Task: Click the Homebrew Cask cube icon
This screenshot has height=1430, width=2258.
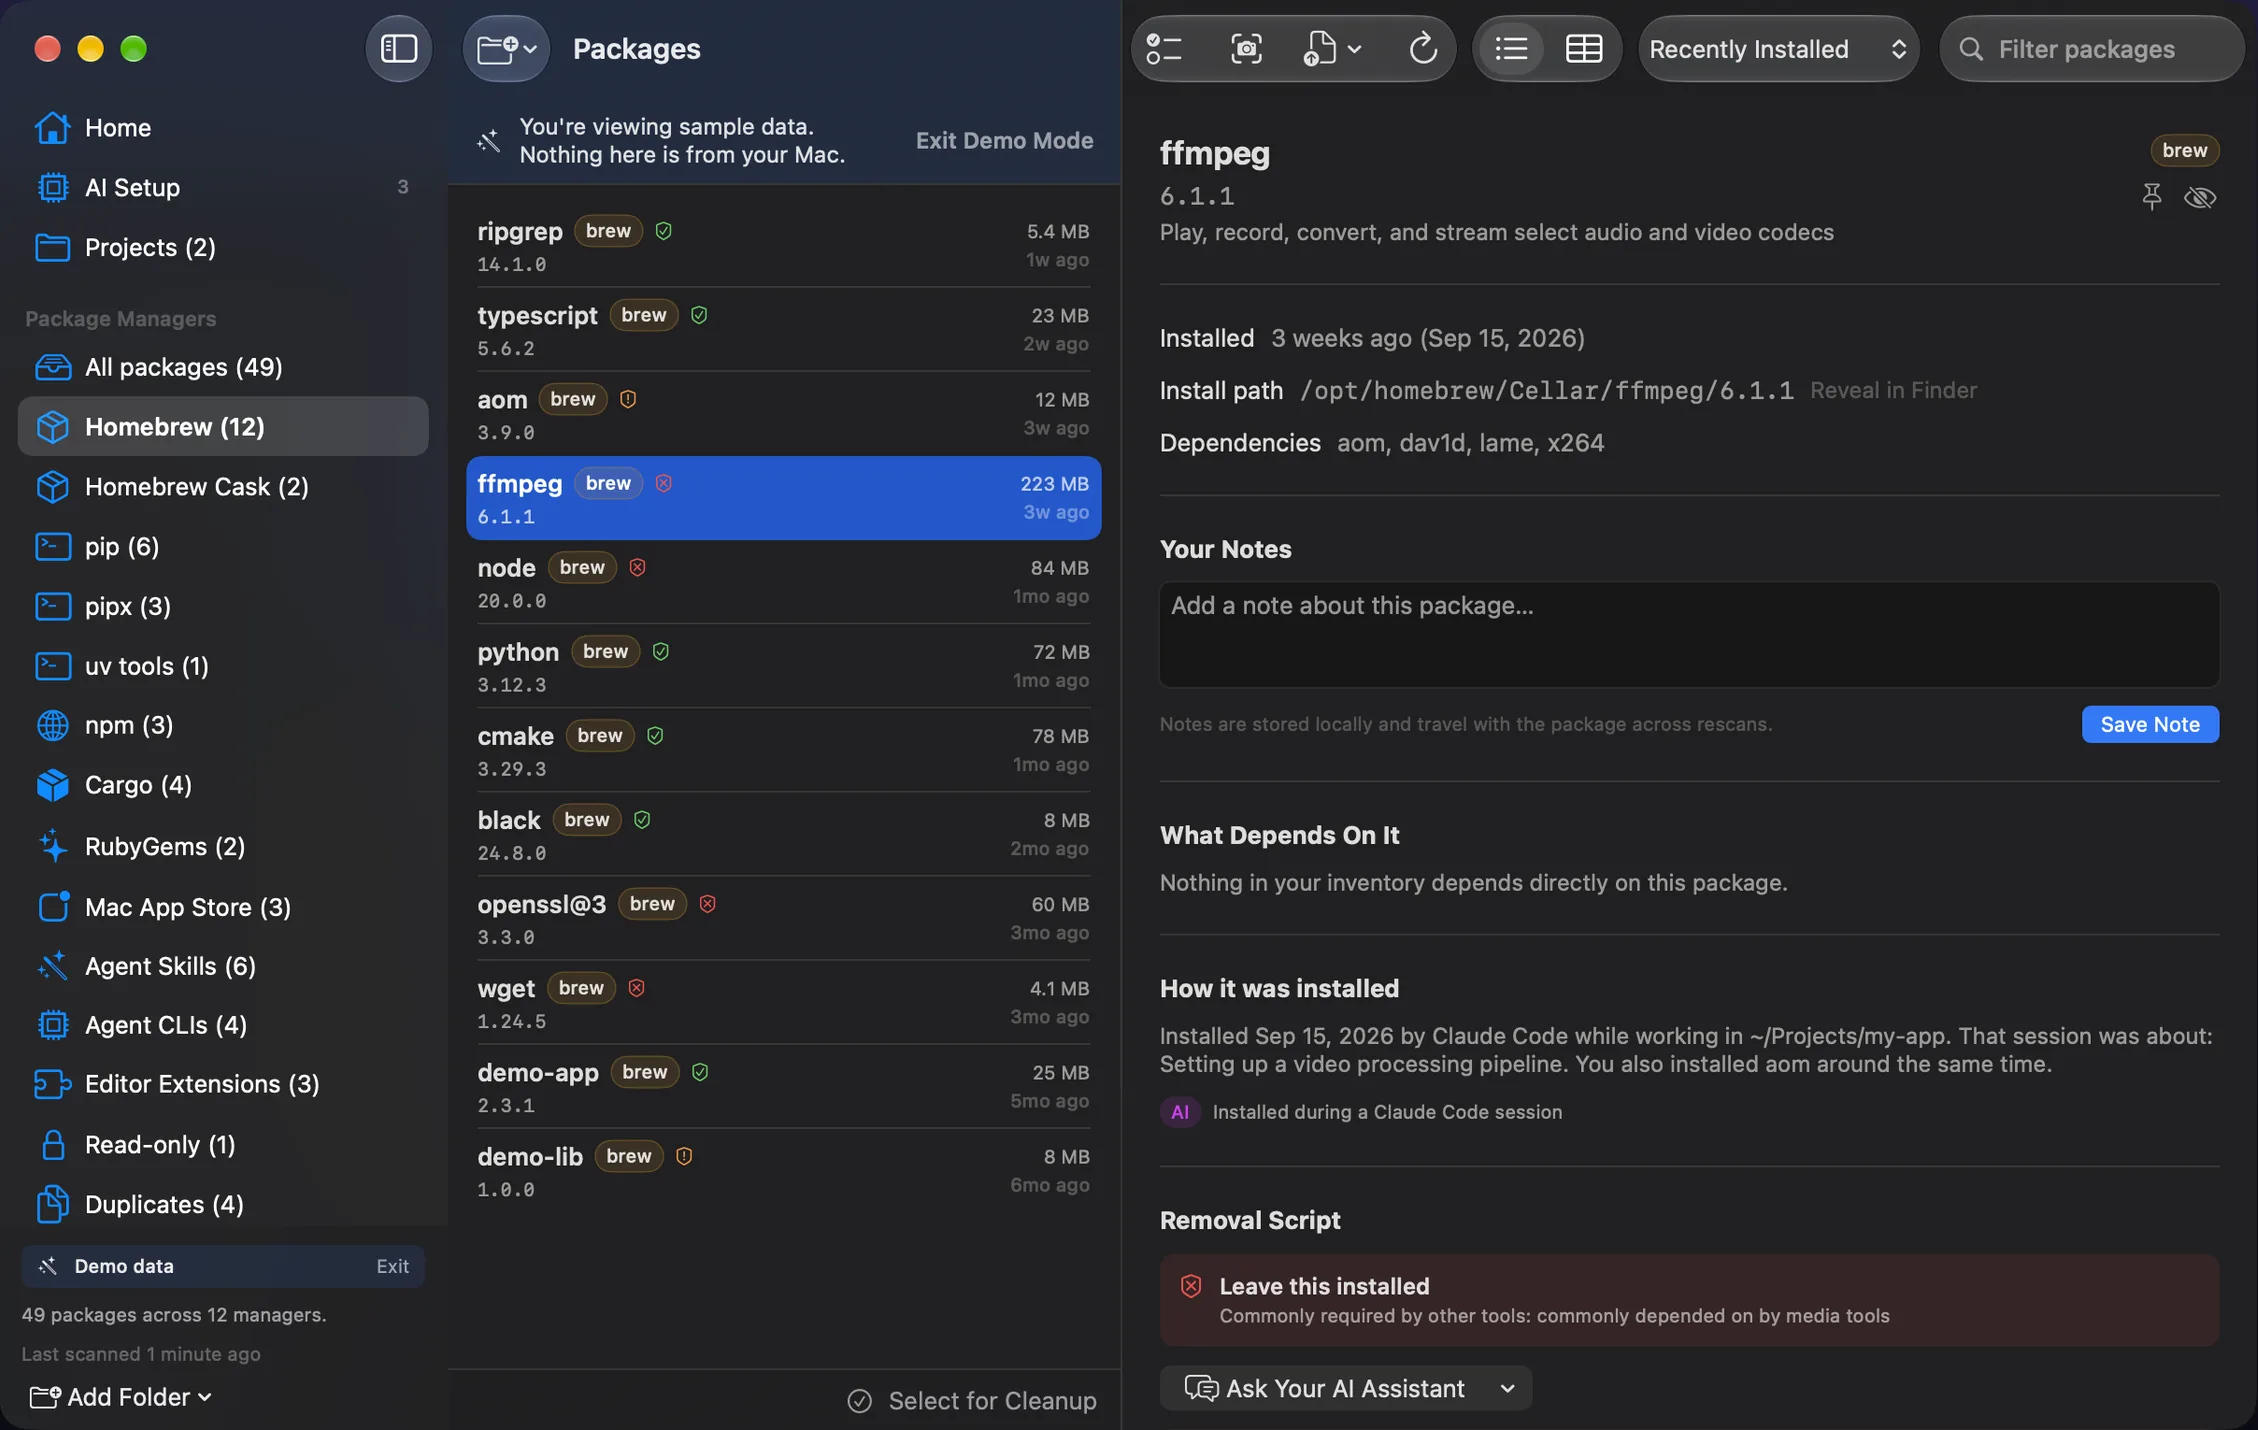Action: point(52,486)
